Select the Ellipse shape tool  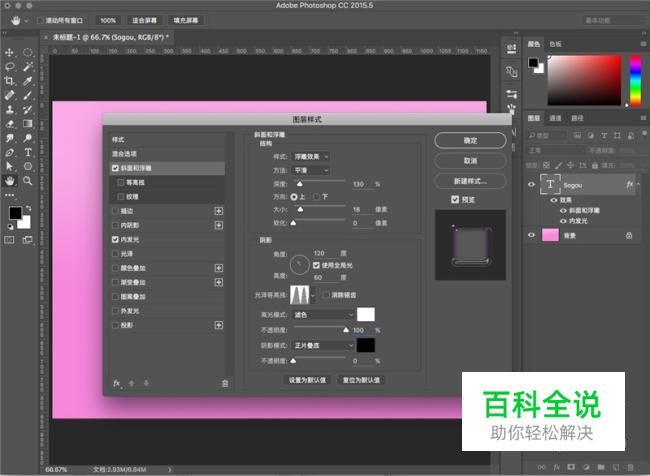27,166
